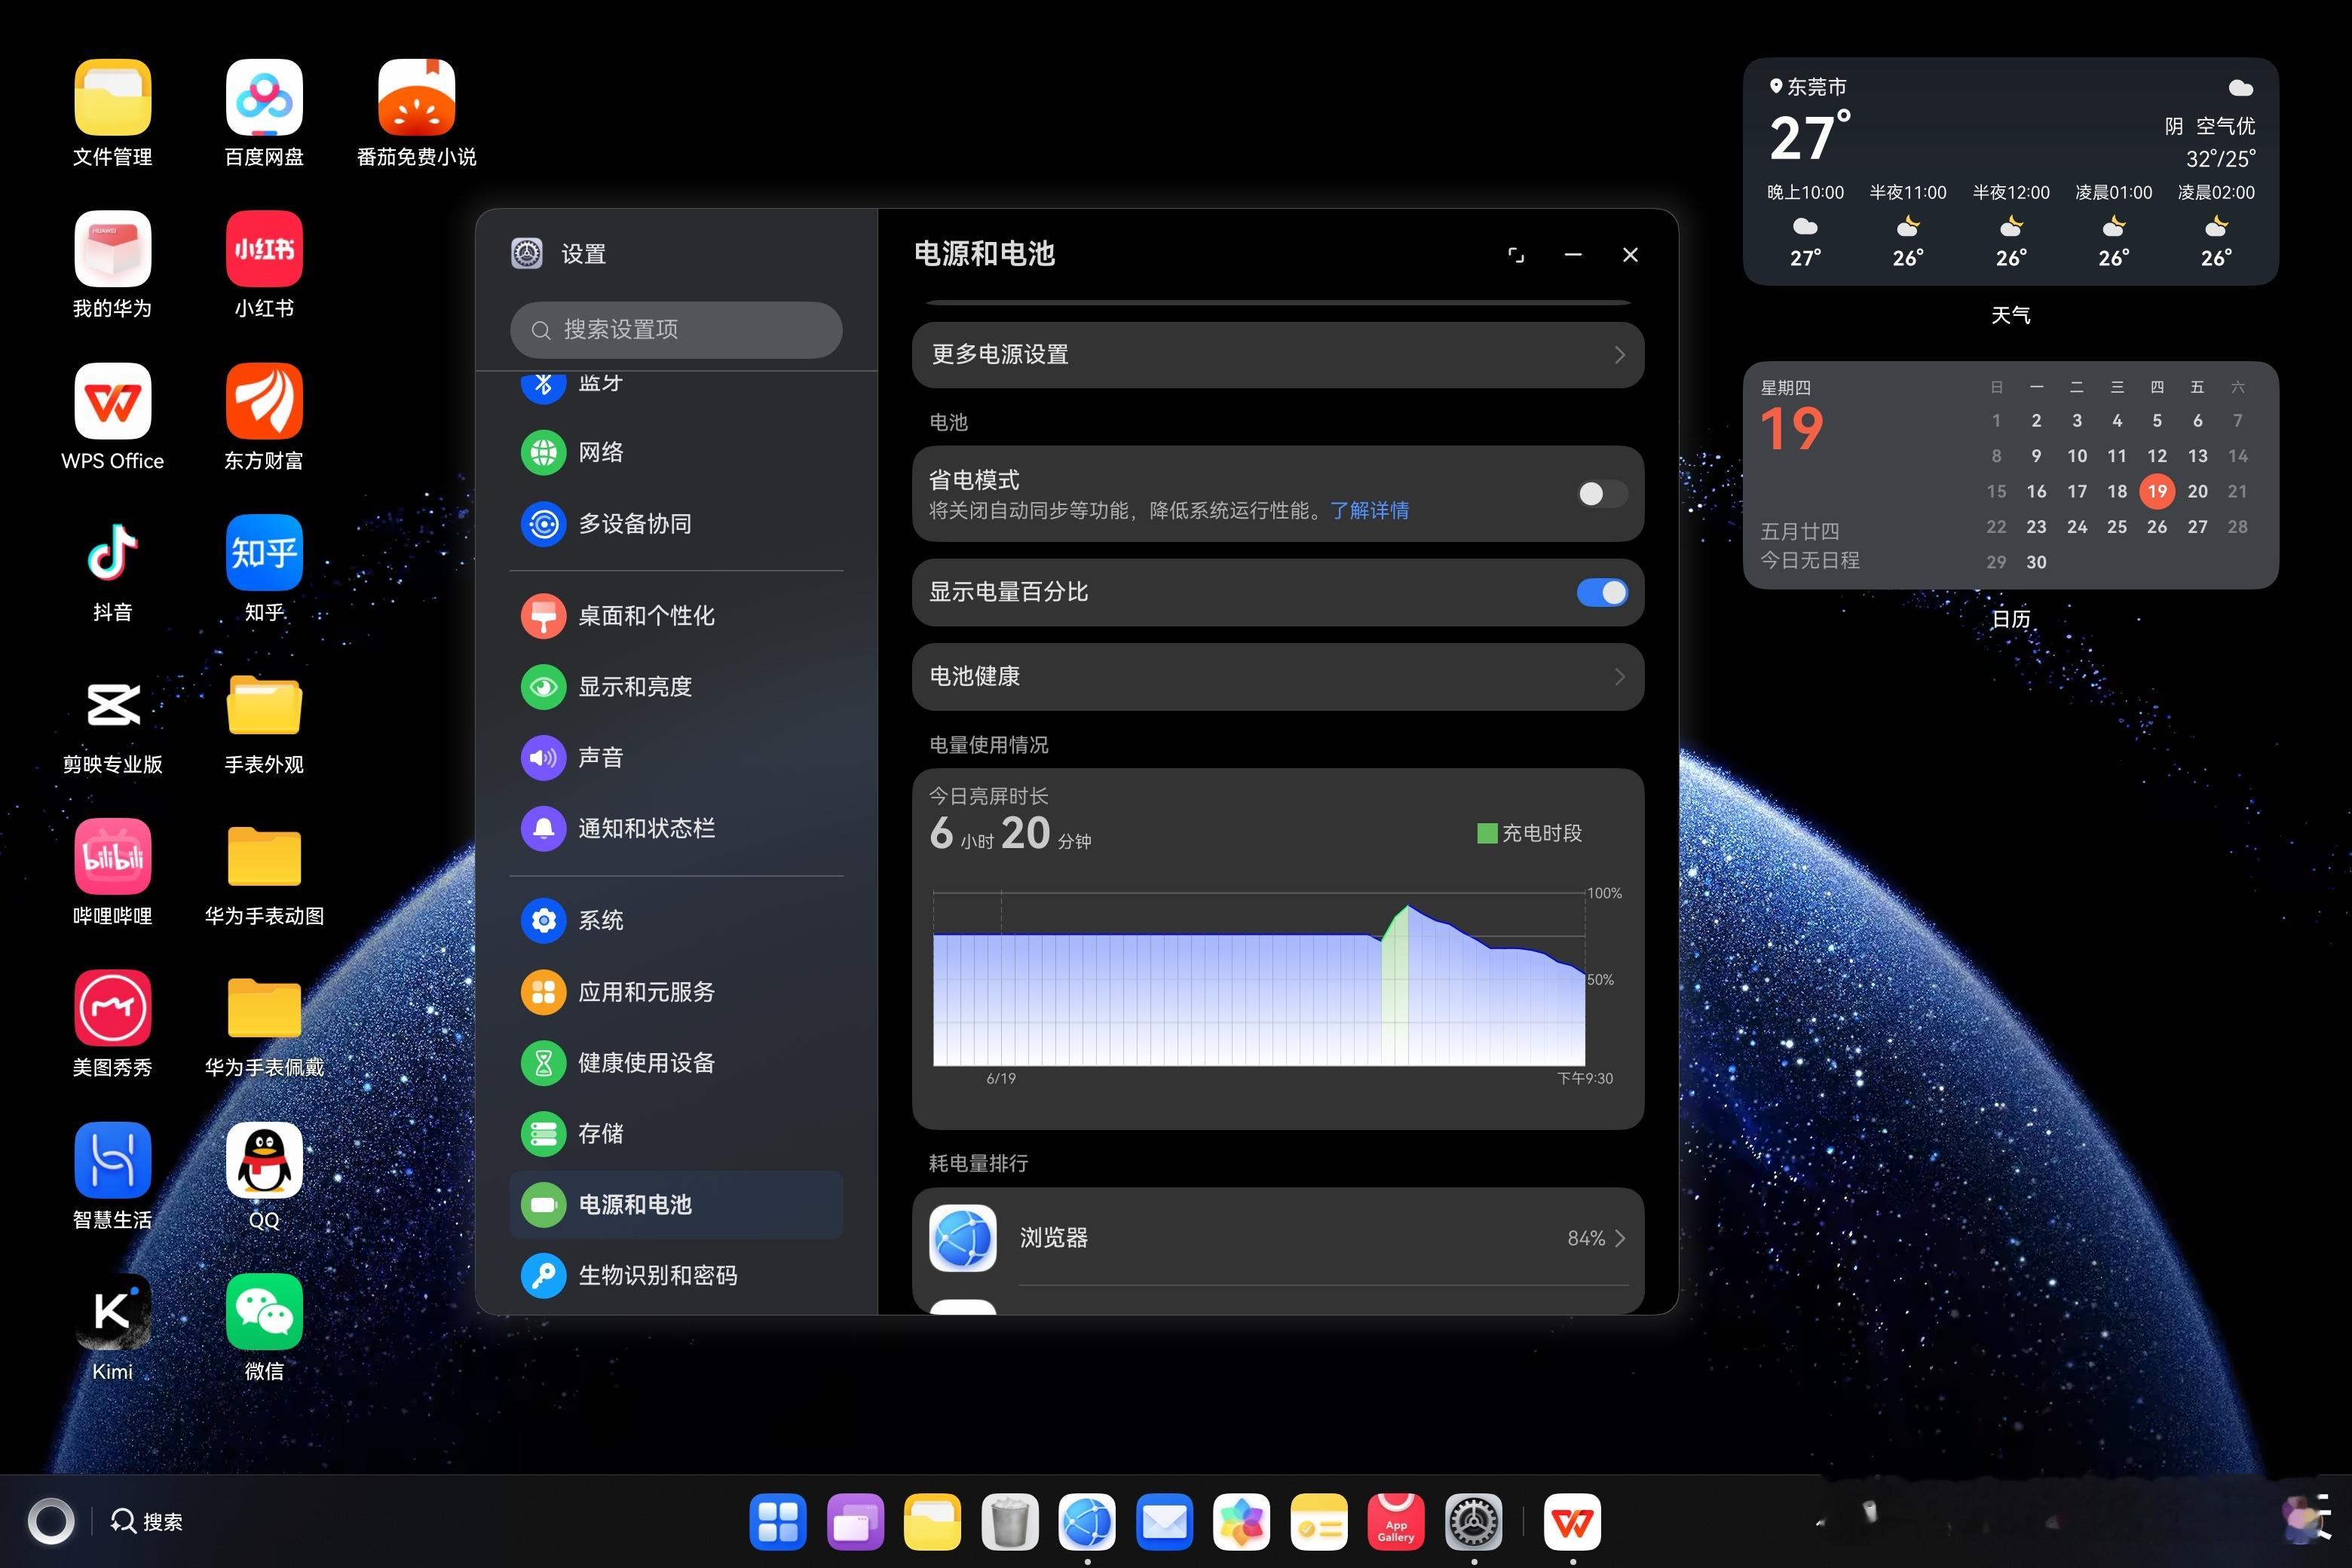The height and width of the screenshot is (1568, 2352).
Task: Select 多设备协同 in settings sidebar
Action: click(676, 524)
